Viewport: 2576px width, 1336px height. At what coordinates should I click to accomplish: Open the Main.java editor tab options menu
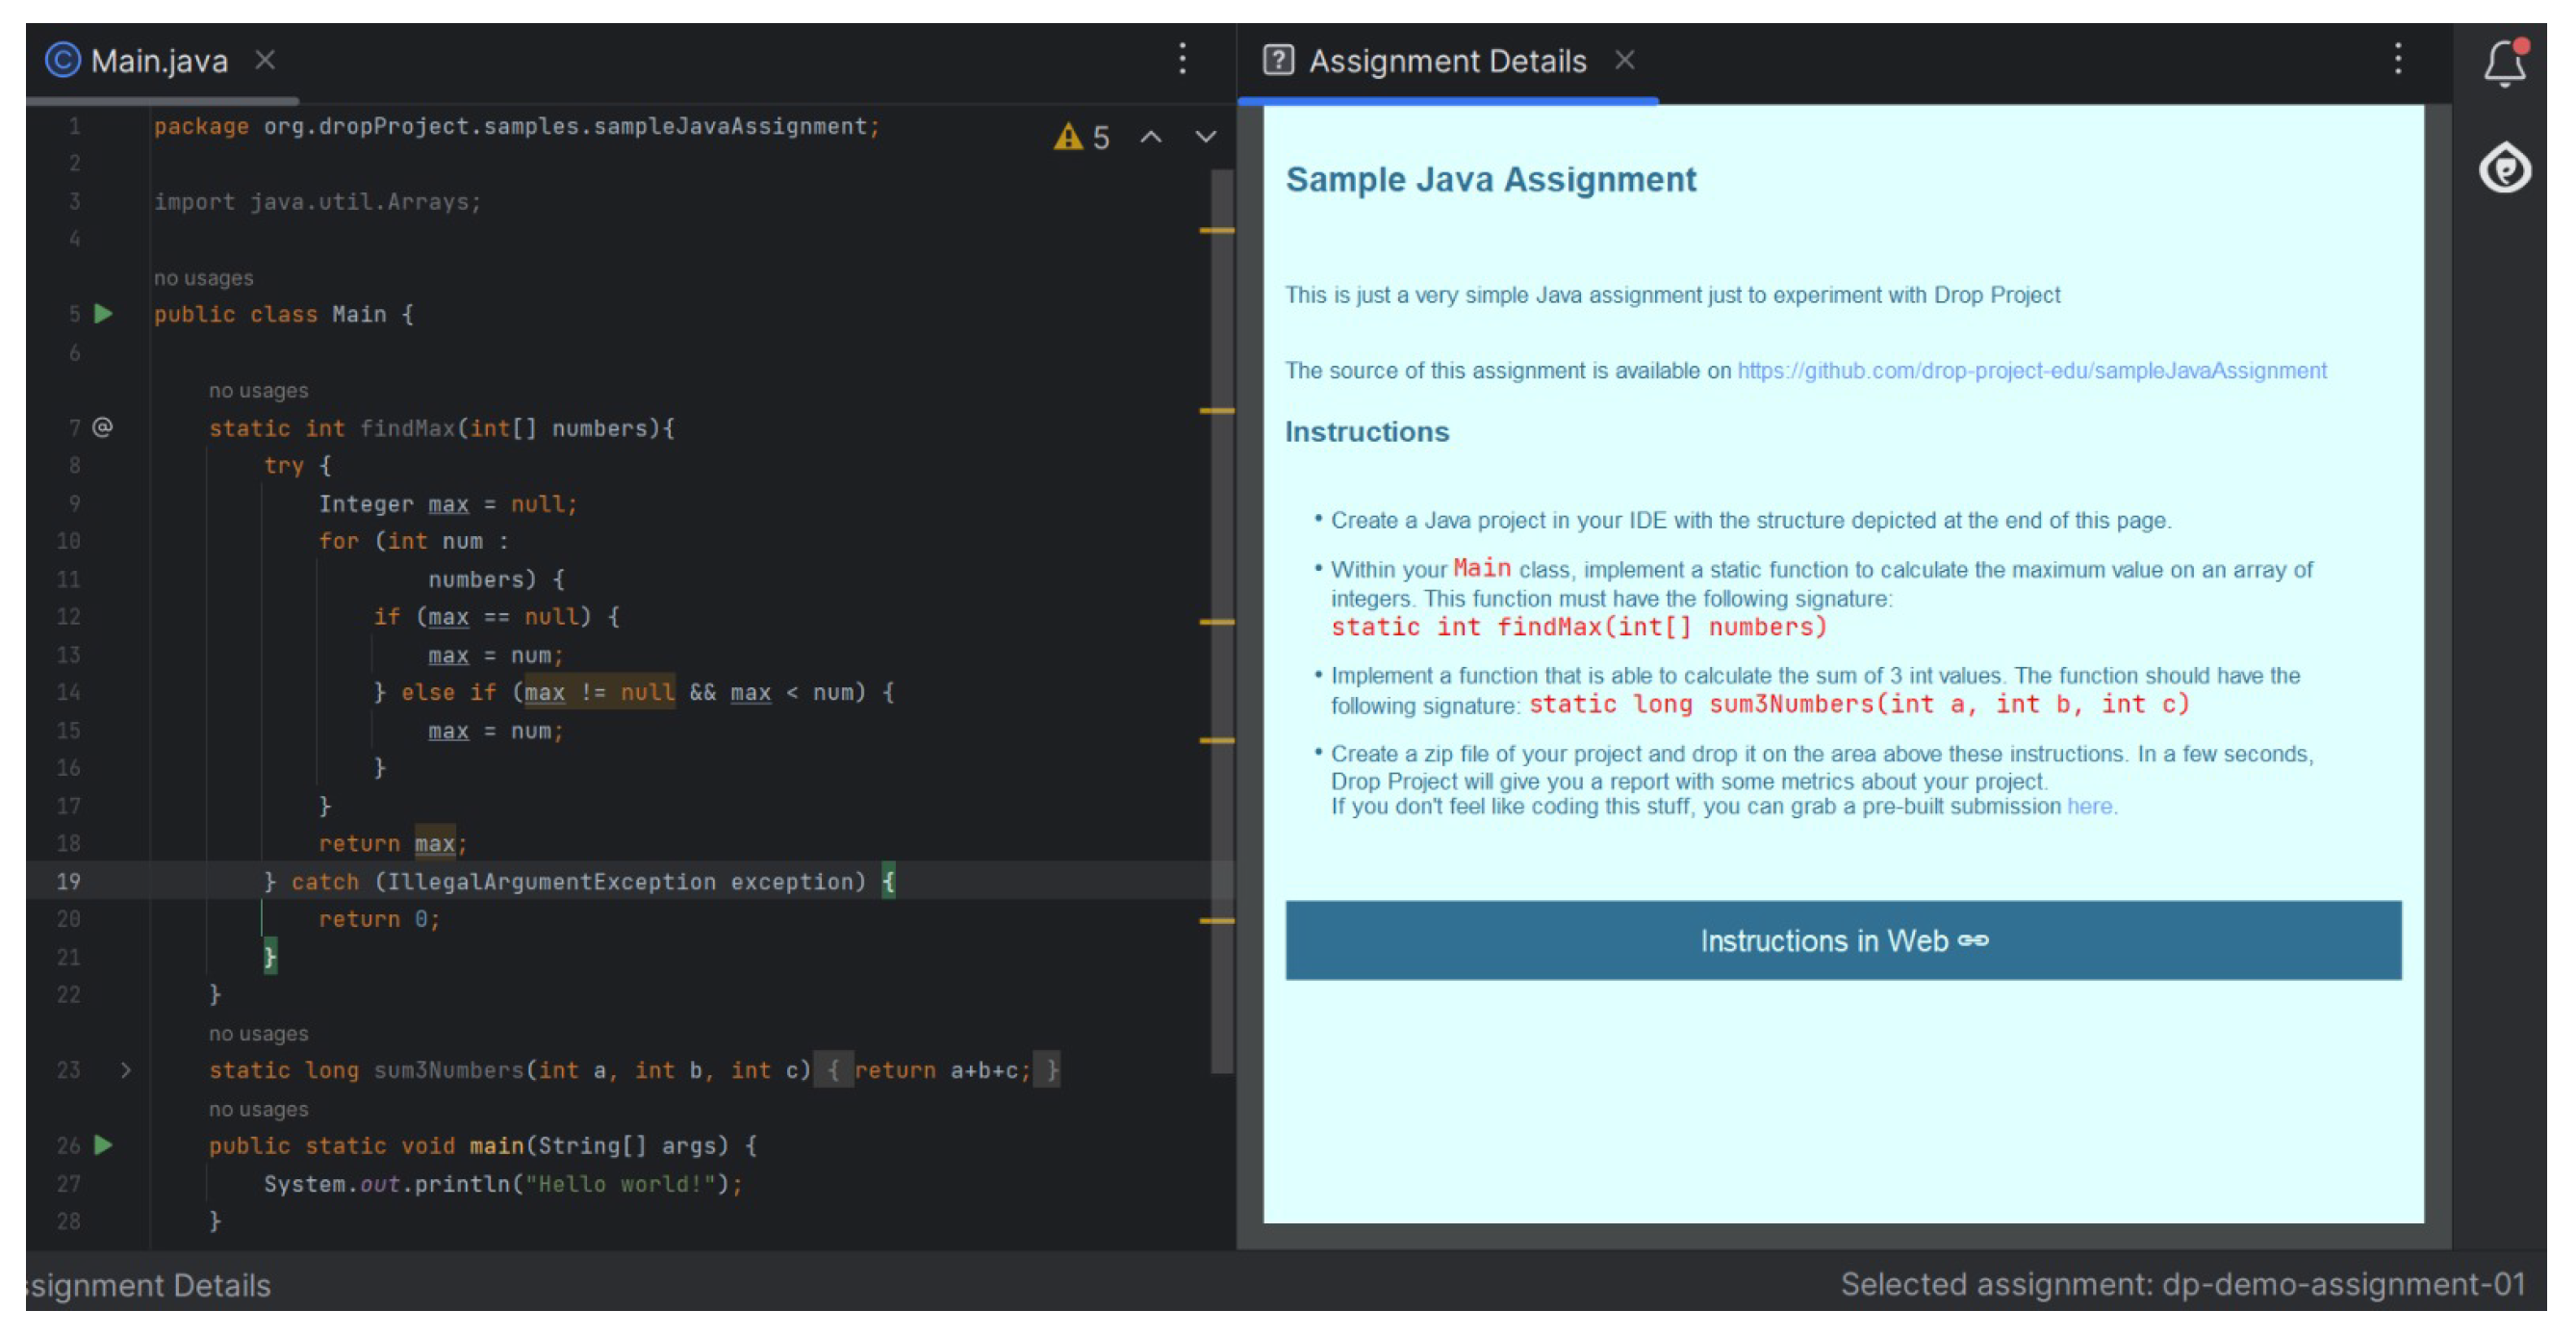coord(1182,59)
